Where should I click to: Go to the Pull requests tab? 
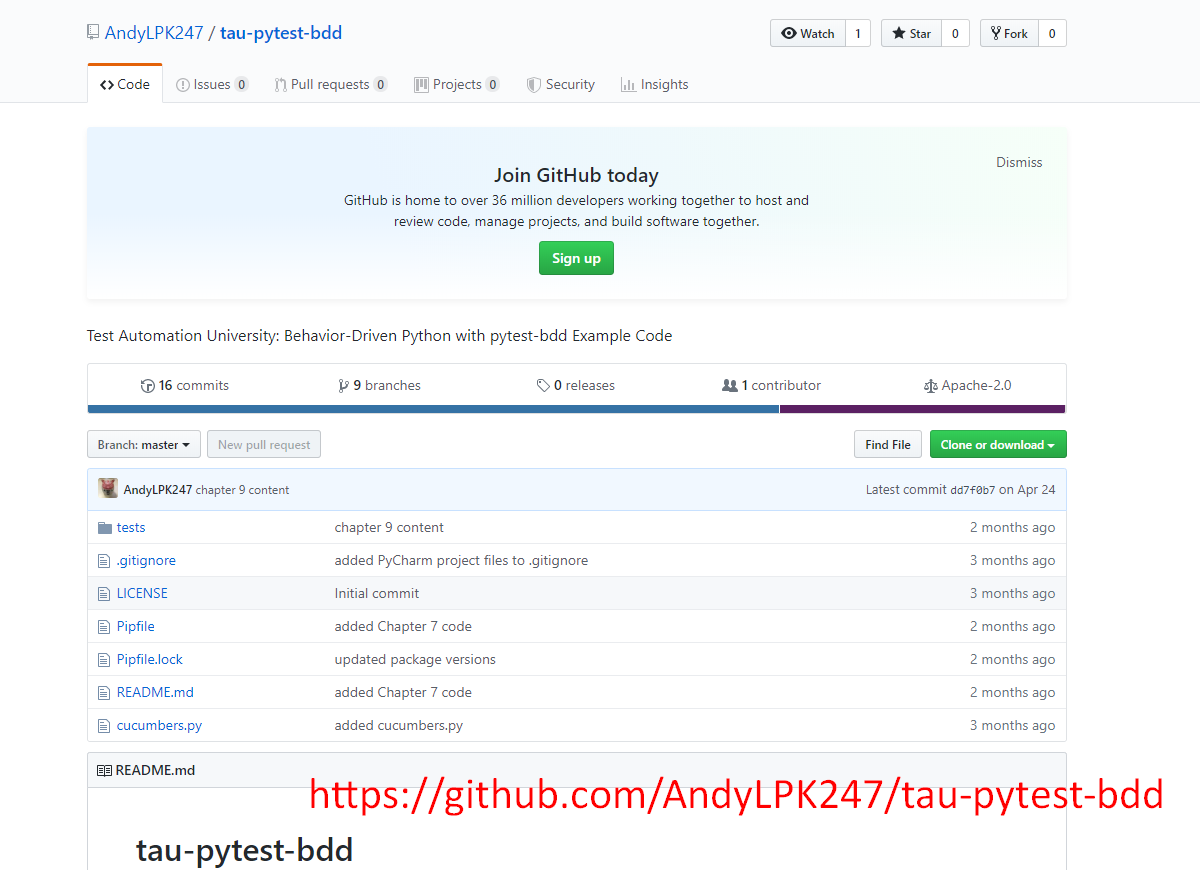pos(331,84)
